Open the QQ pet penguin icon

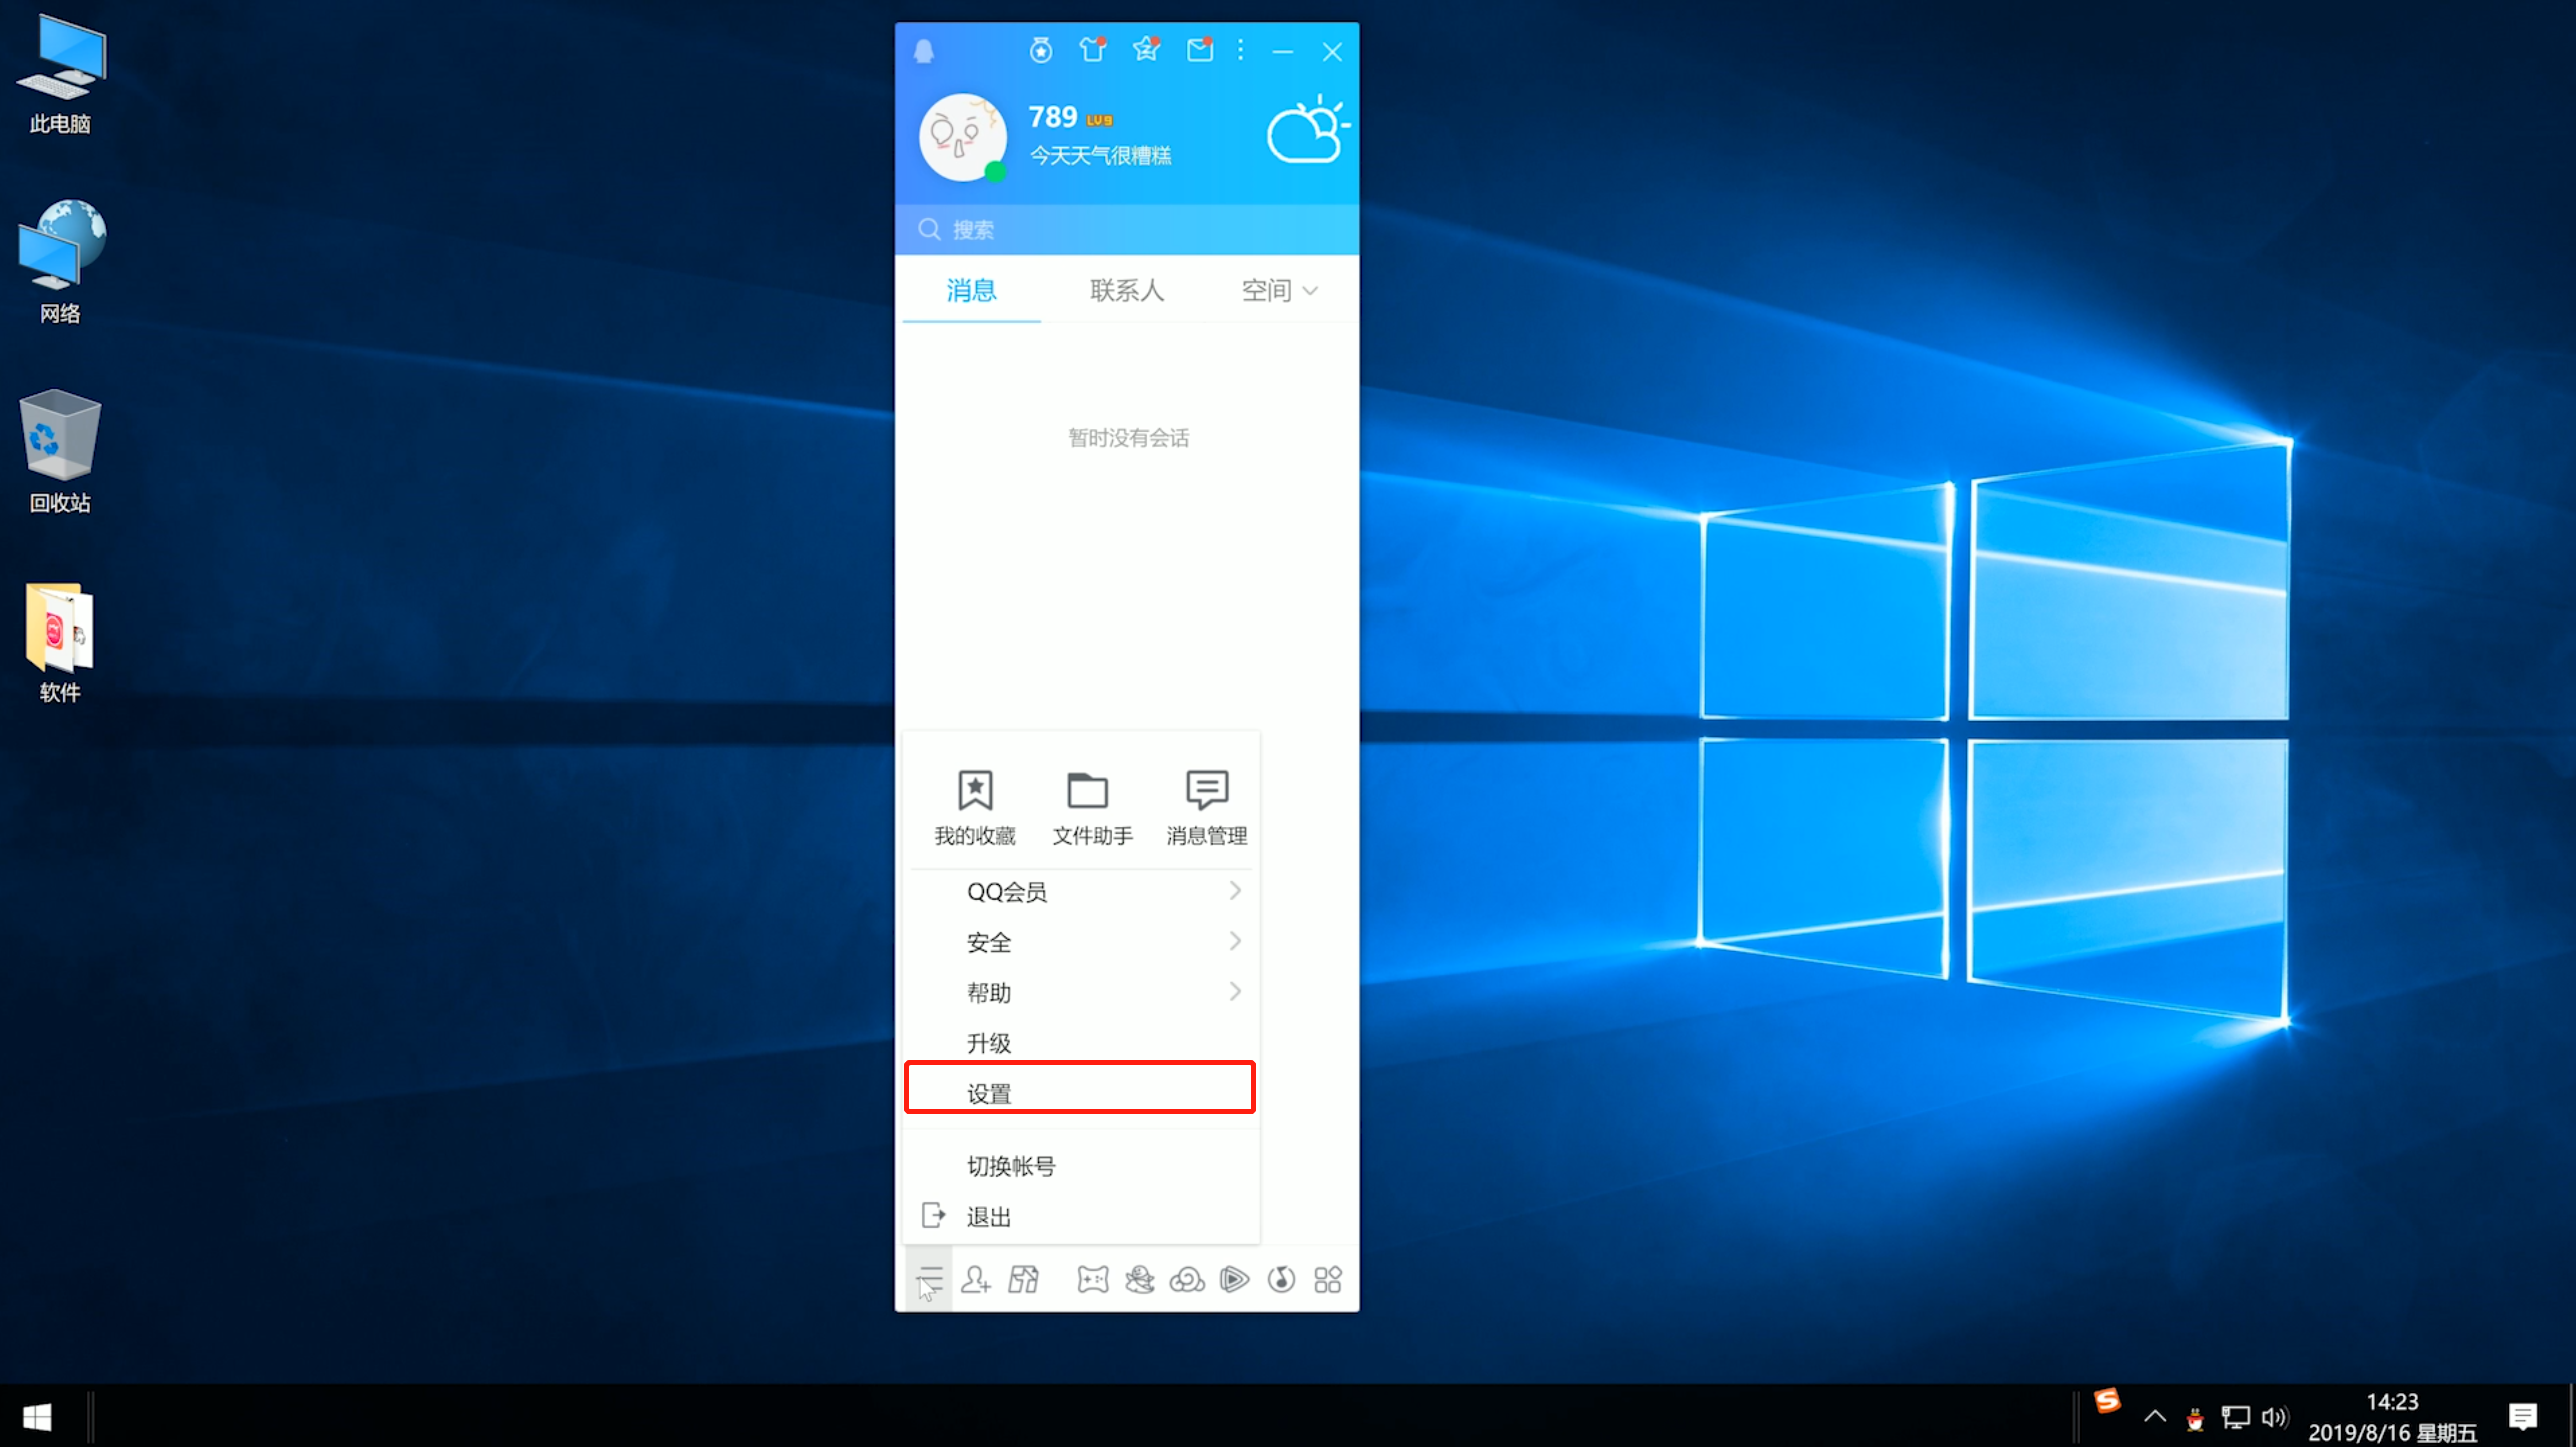1139,1279
